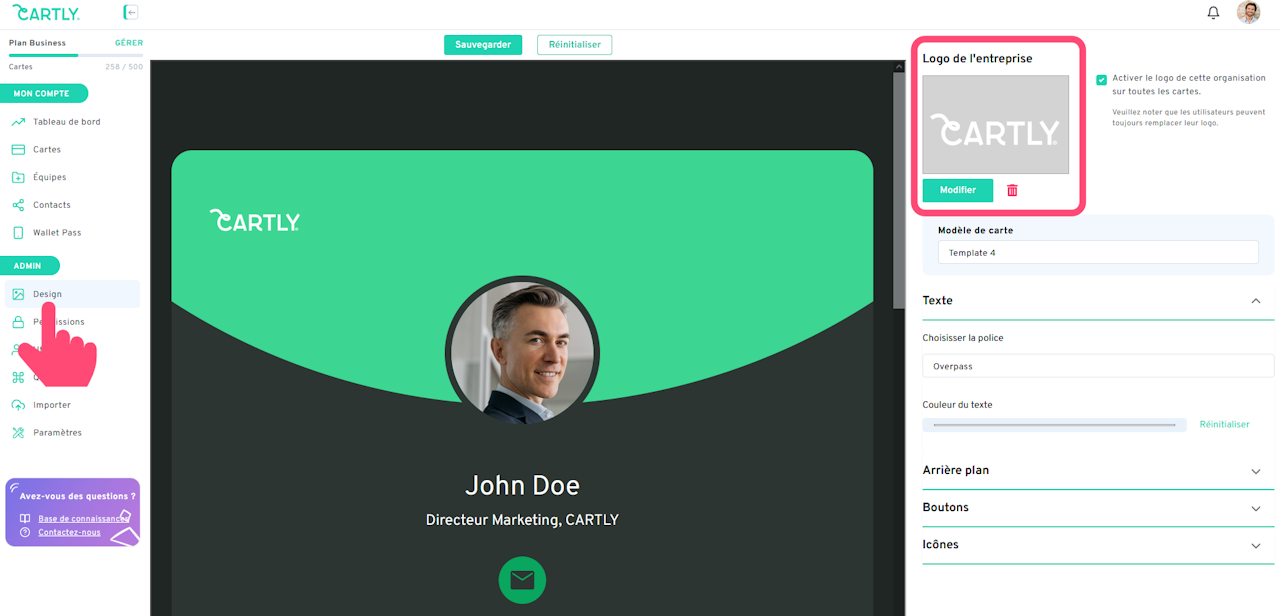This screenshot has width=1280, height=616.
Task: Navigate to Contacts
Action: tap(52, 205)
